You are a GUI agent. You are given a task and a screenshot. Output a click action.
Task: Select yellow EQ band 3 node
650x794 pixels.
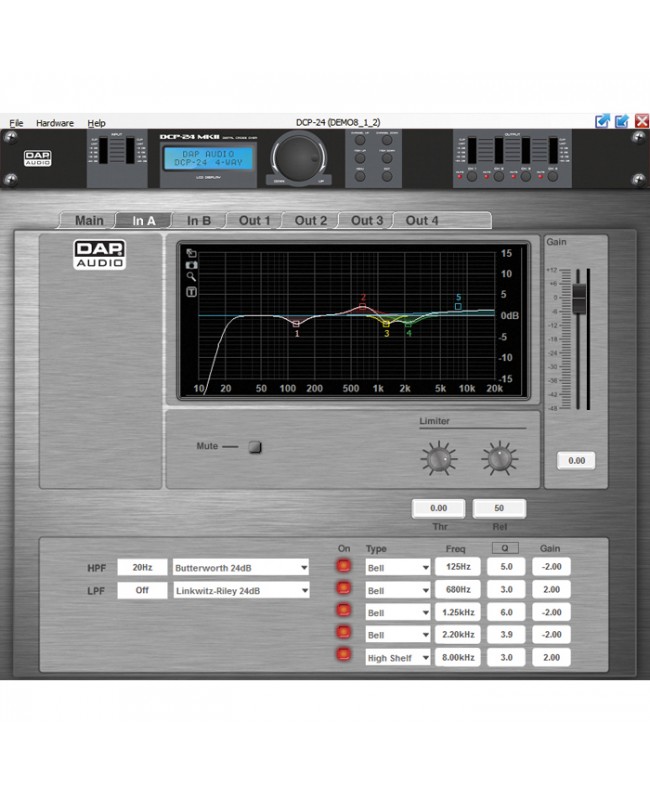tap(386, 324)
